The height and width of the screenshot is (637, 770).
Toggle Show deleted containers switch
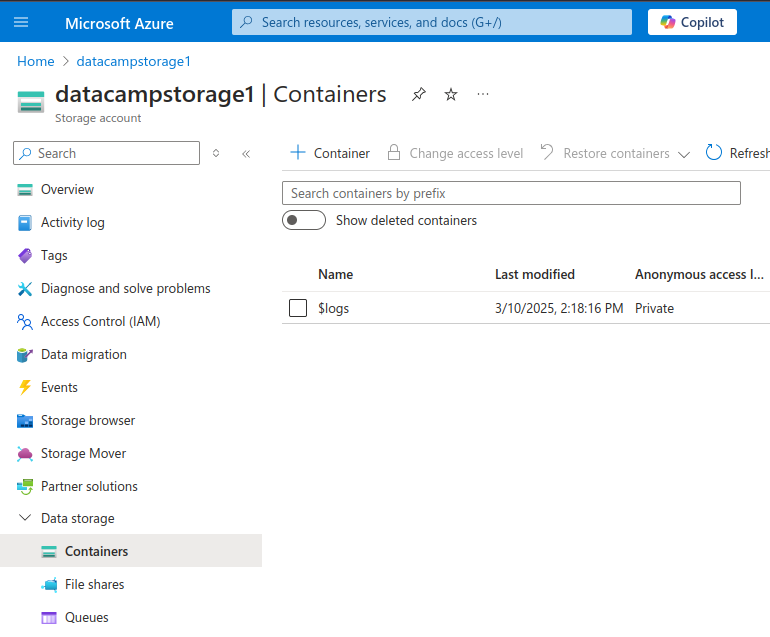[304, 220]
